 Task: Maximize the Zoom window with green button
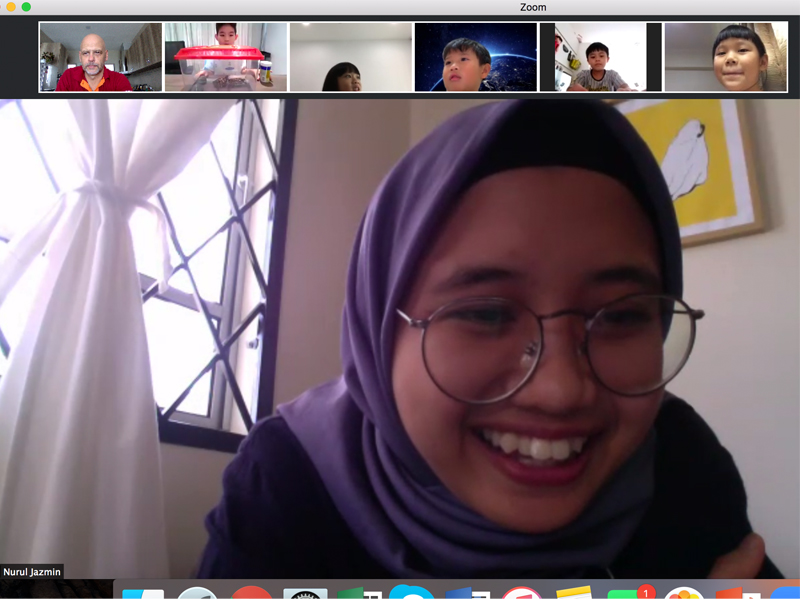[26, 7]
